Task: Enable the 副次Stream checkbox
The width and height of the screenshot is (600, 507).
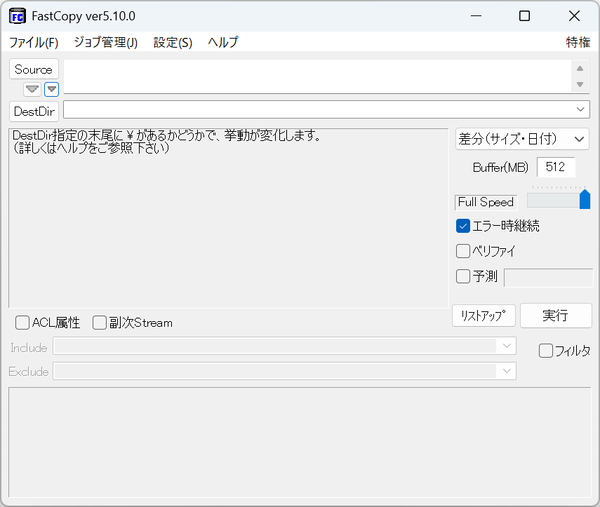Action: coord(99,323)
